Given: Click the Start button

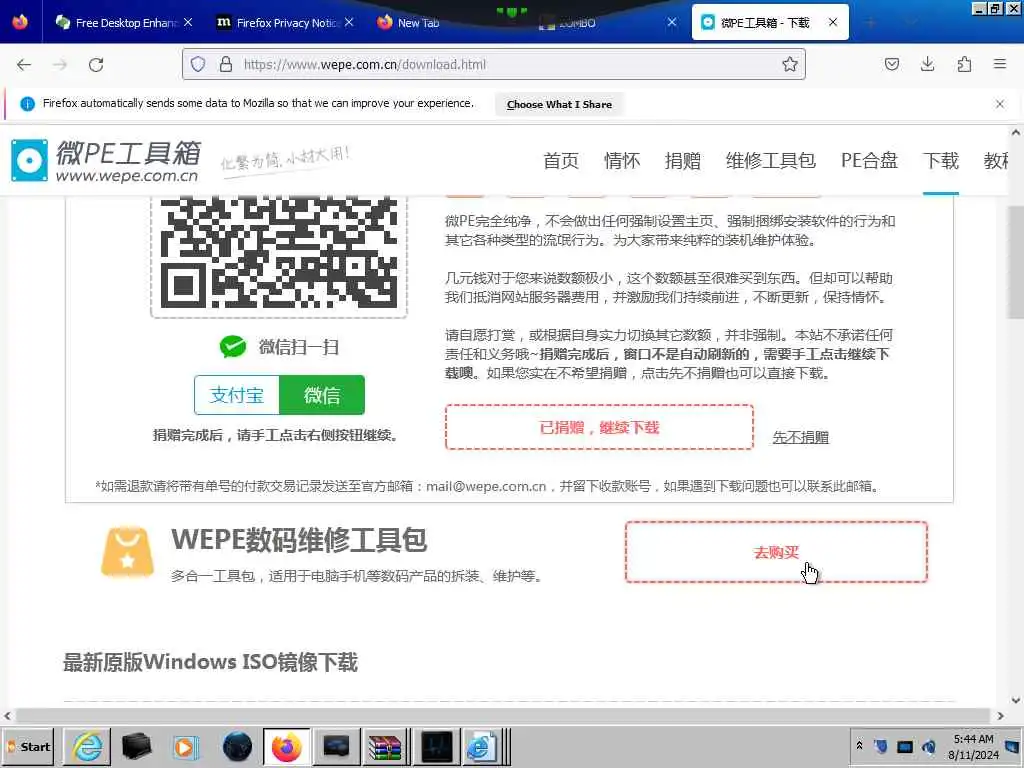Looking at the screenshot, I should 28,746.
